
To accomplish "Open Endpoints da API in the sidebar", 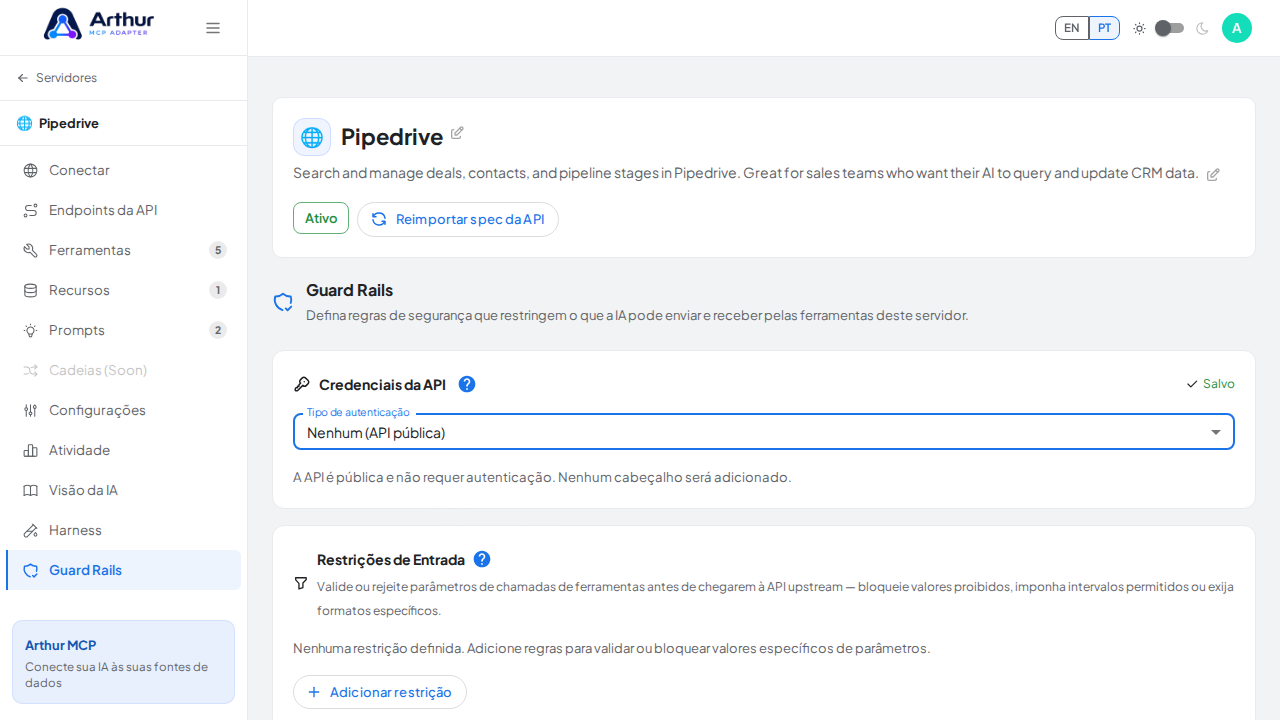I will [124, 210].
